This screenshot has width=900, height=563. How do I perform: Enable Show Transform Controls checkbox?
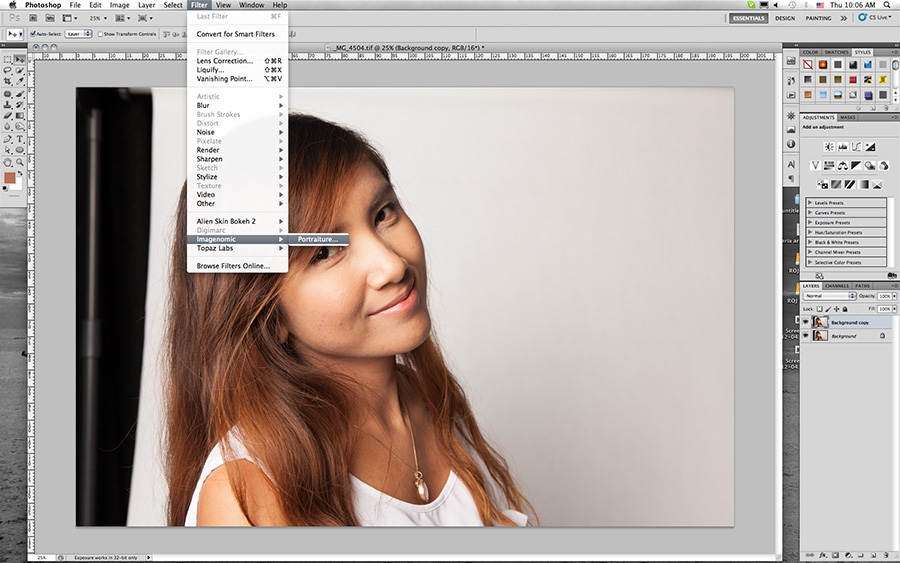coord(100,34)
